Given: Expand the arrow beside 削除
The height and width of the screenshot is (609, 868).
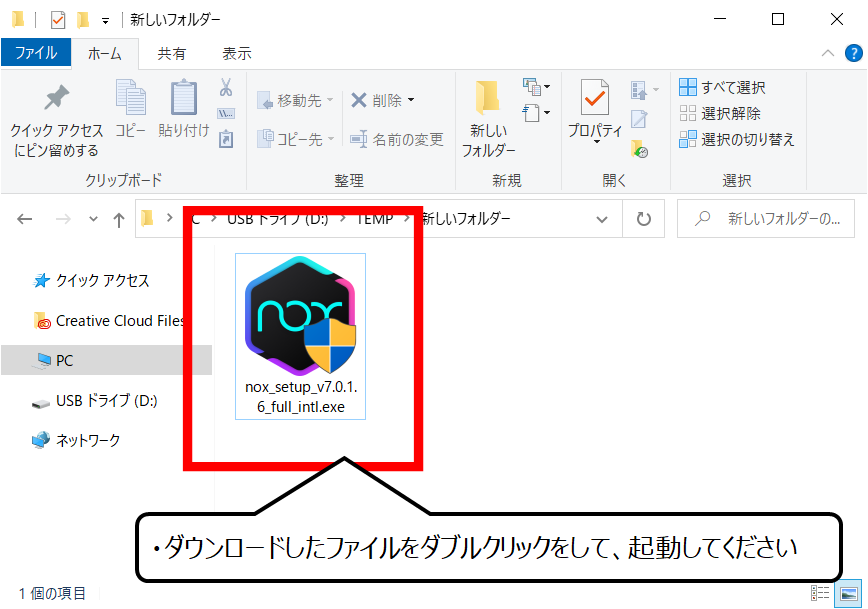Looking at the screenshot, I should click(411, 100).
